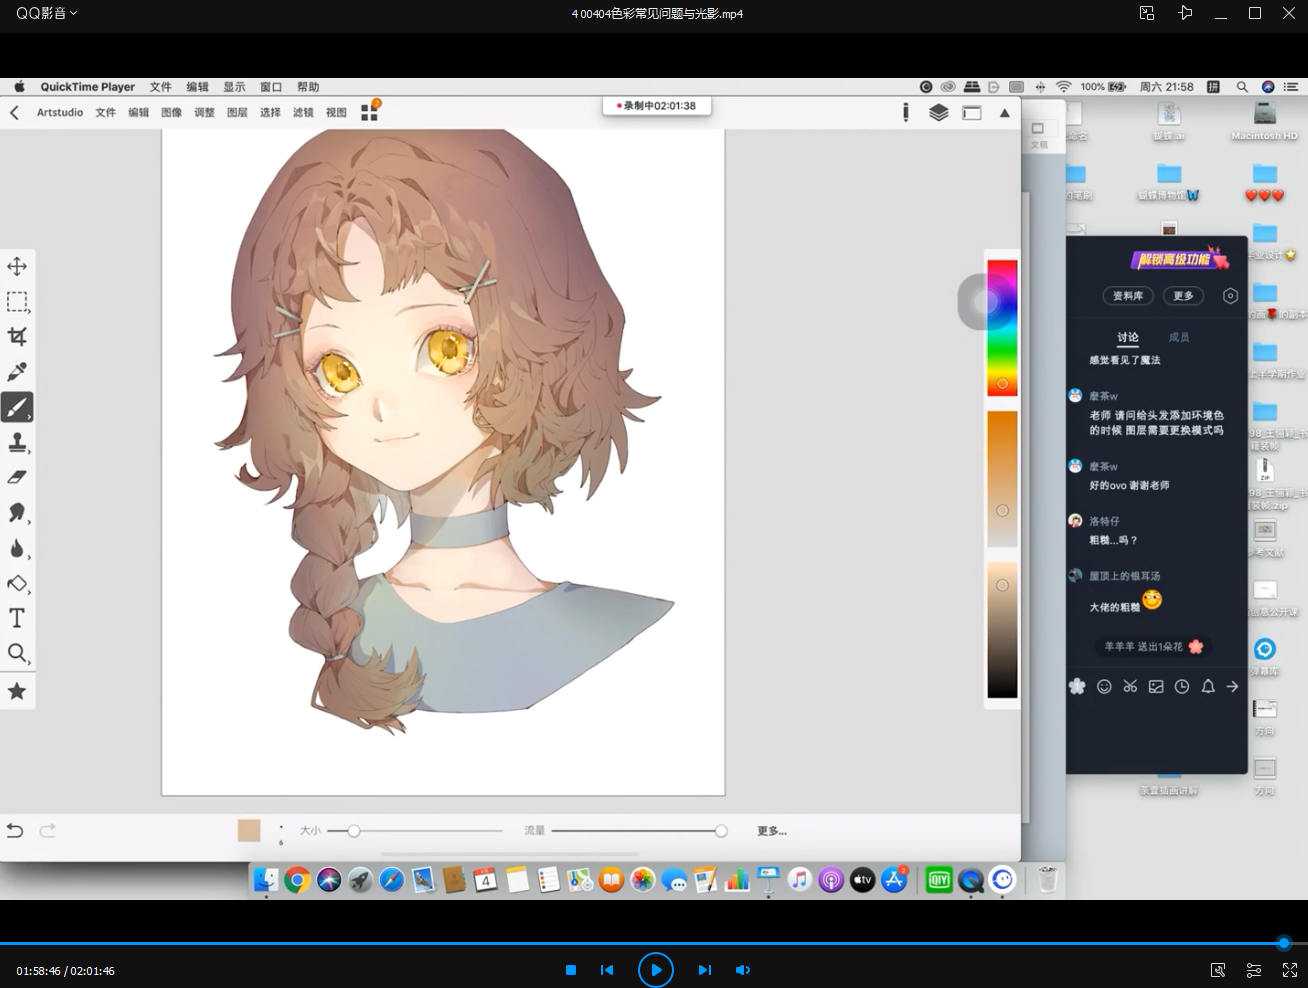Click the current brush color swatch
This screenshot has width=1308, height=988.
pyautogui.click(x=249, y=830)
